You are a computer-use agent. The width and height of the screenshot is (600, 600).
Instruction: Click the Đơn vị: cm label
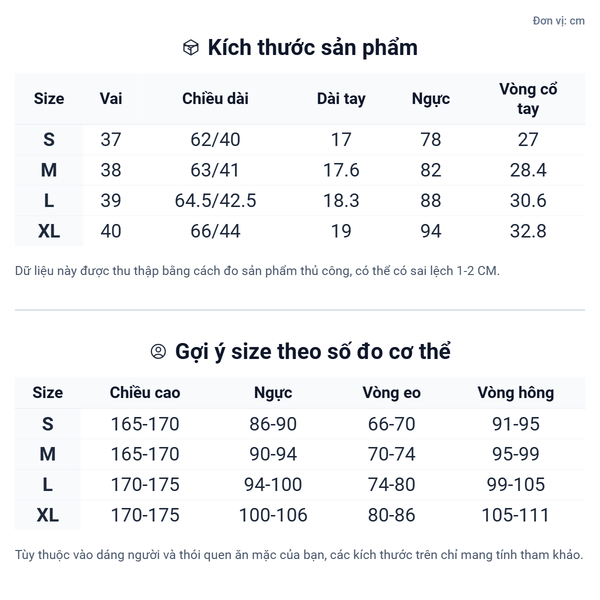pos(558,21)
